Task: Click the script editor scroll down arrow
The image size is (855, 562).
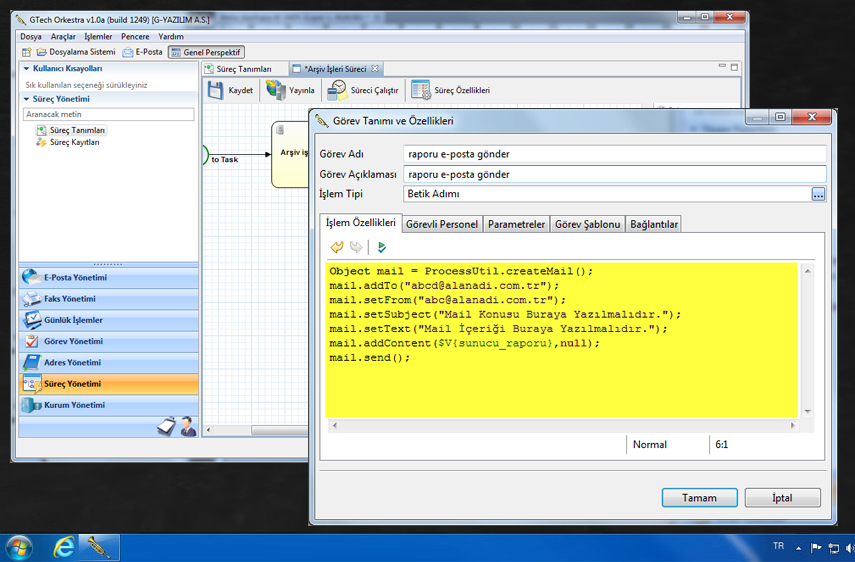Action: 808,412
